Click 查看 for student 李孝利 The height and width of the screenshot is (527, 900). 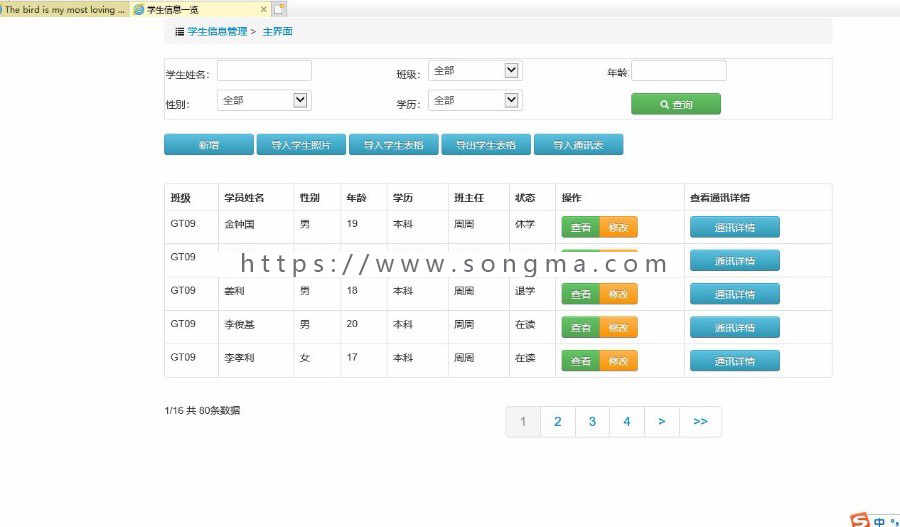click(x=580, y=361)
